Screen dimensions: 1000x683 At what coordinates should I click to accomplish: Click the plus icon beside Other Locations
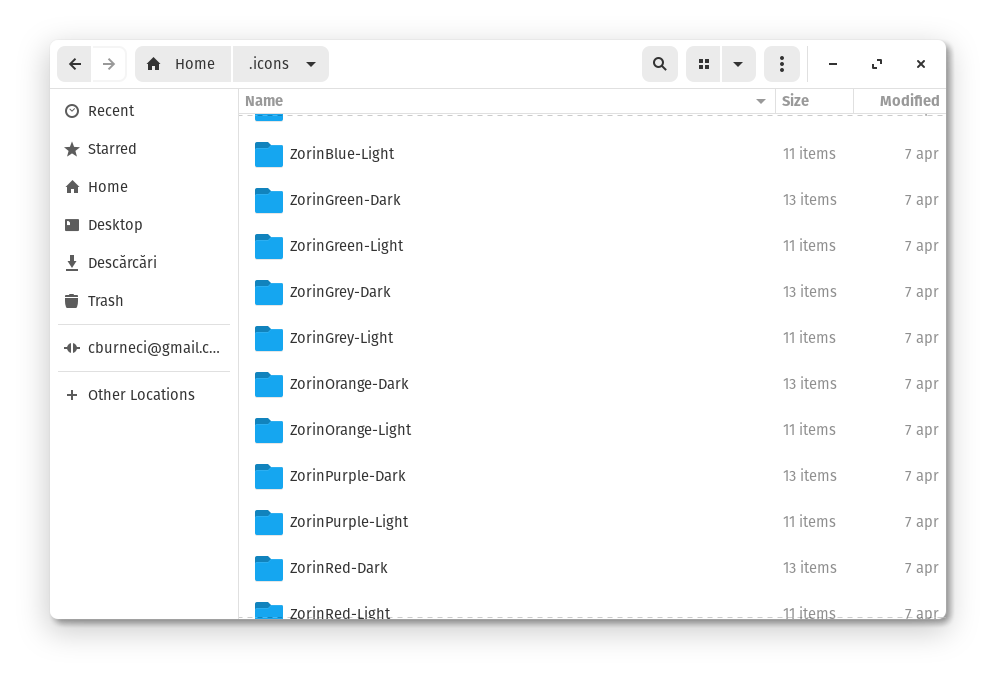(x=72, y=395)
